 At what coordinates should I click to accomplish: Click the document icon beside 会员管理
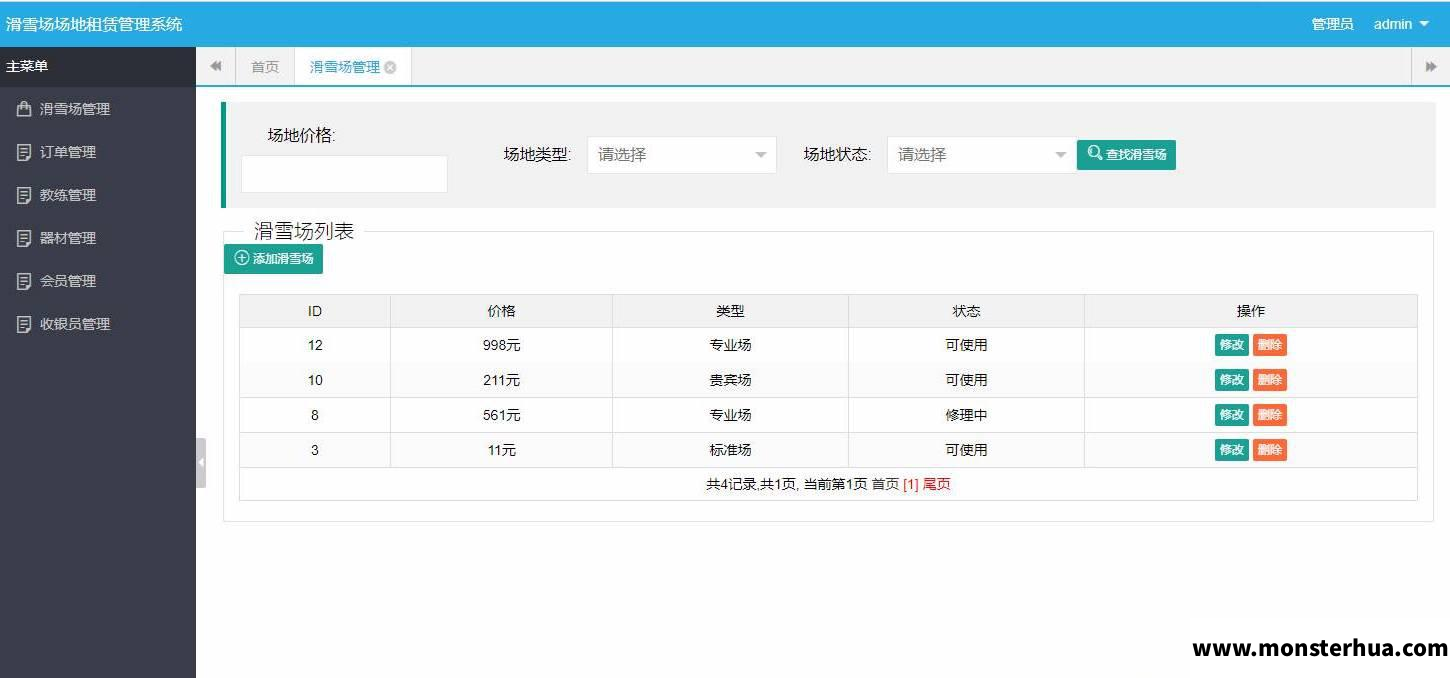tap(24, 281)
